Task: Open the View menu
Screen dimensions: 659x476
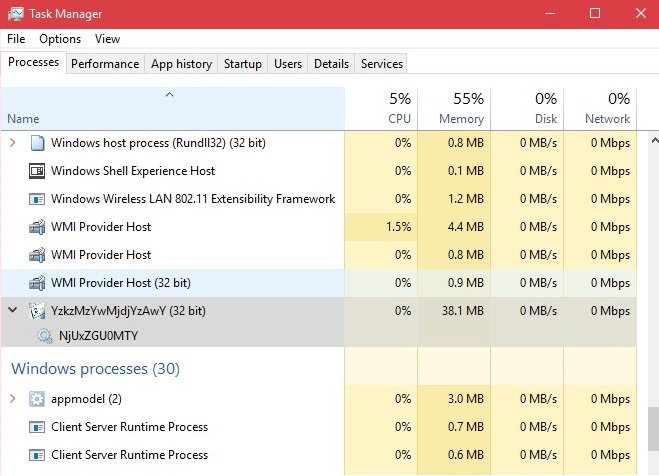Action: click(108, 39)
